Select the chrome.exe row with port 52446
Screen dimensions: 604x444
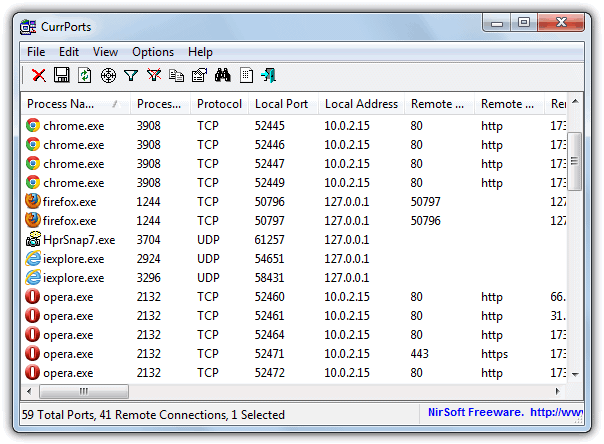coord(294,145)
